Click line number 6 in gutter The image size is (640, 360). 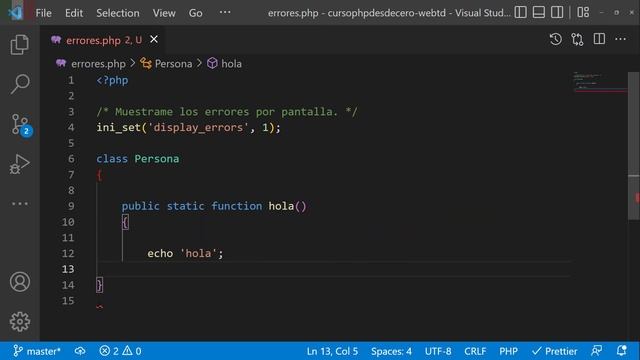pos(71,159)
